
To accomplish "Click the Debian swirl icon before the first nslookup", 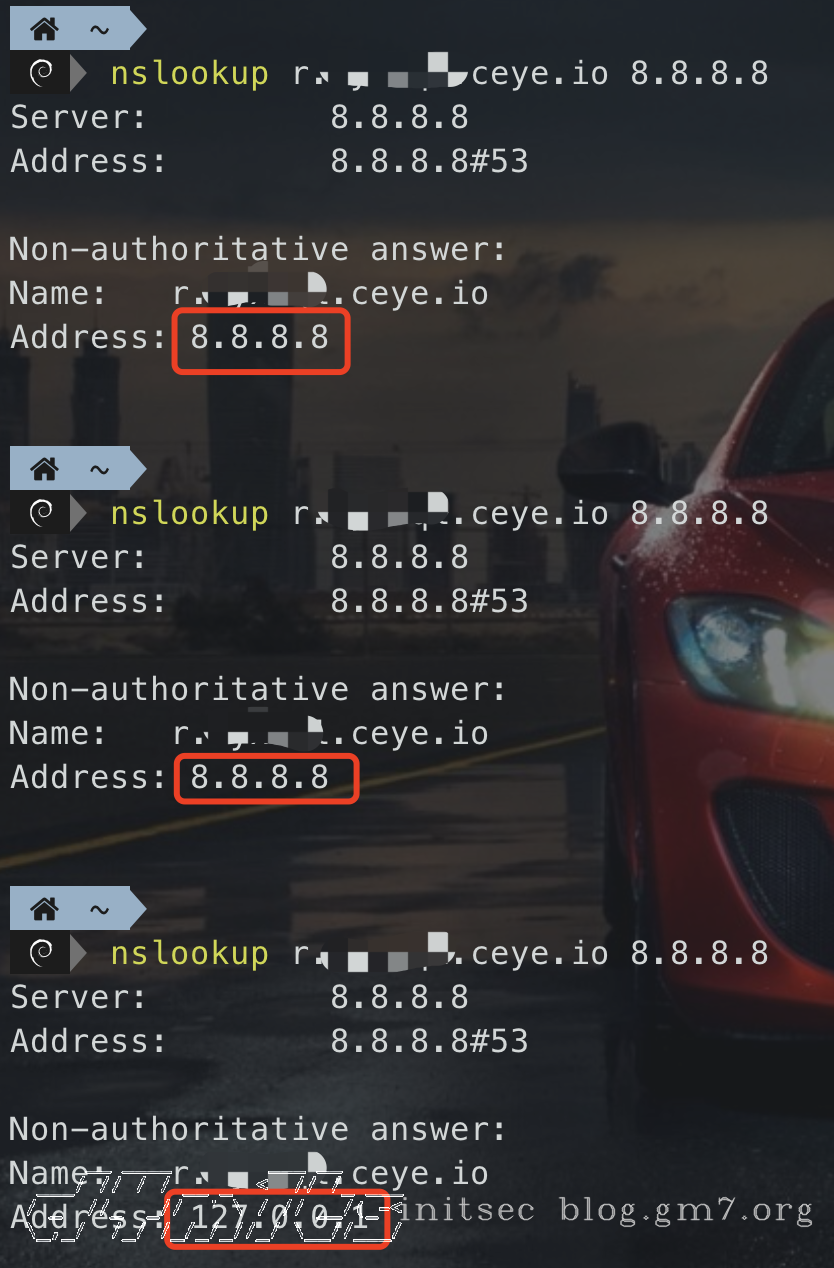I will pos(42,73).
